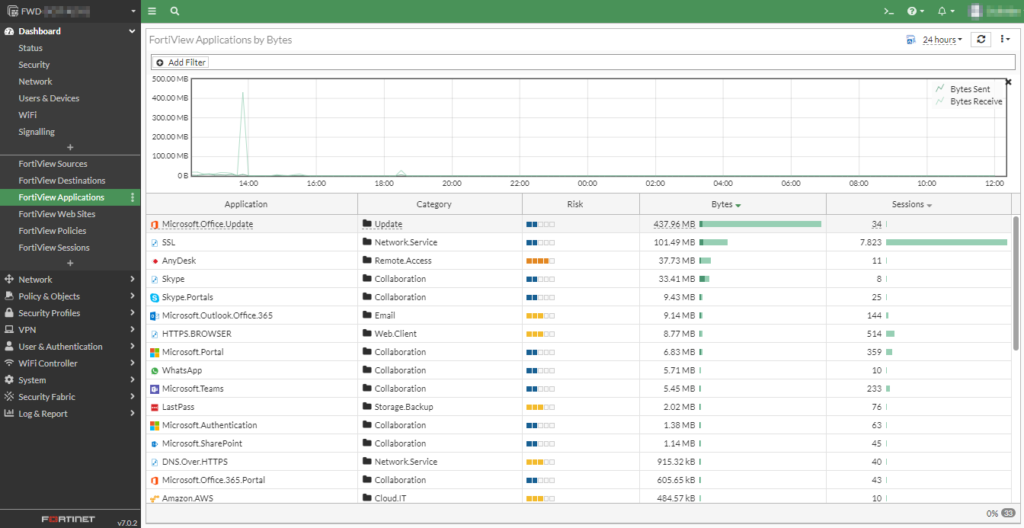1024x528 pixels.
Task: Click Add Filter button
Action: tap(182, 62)
